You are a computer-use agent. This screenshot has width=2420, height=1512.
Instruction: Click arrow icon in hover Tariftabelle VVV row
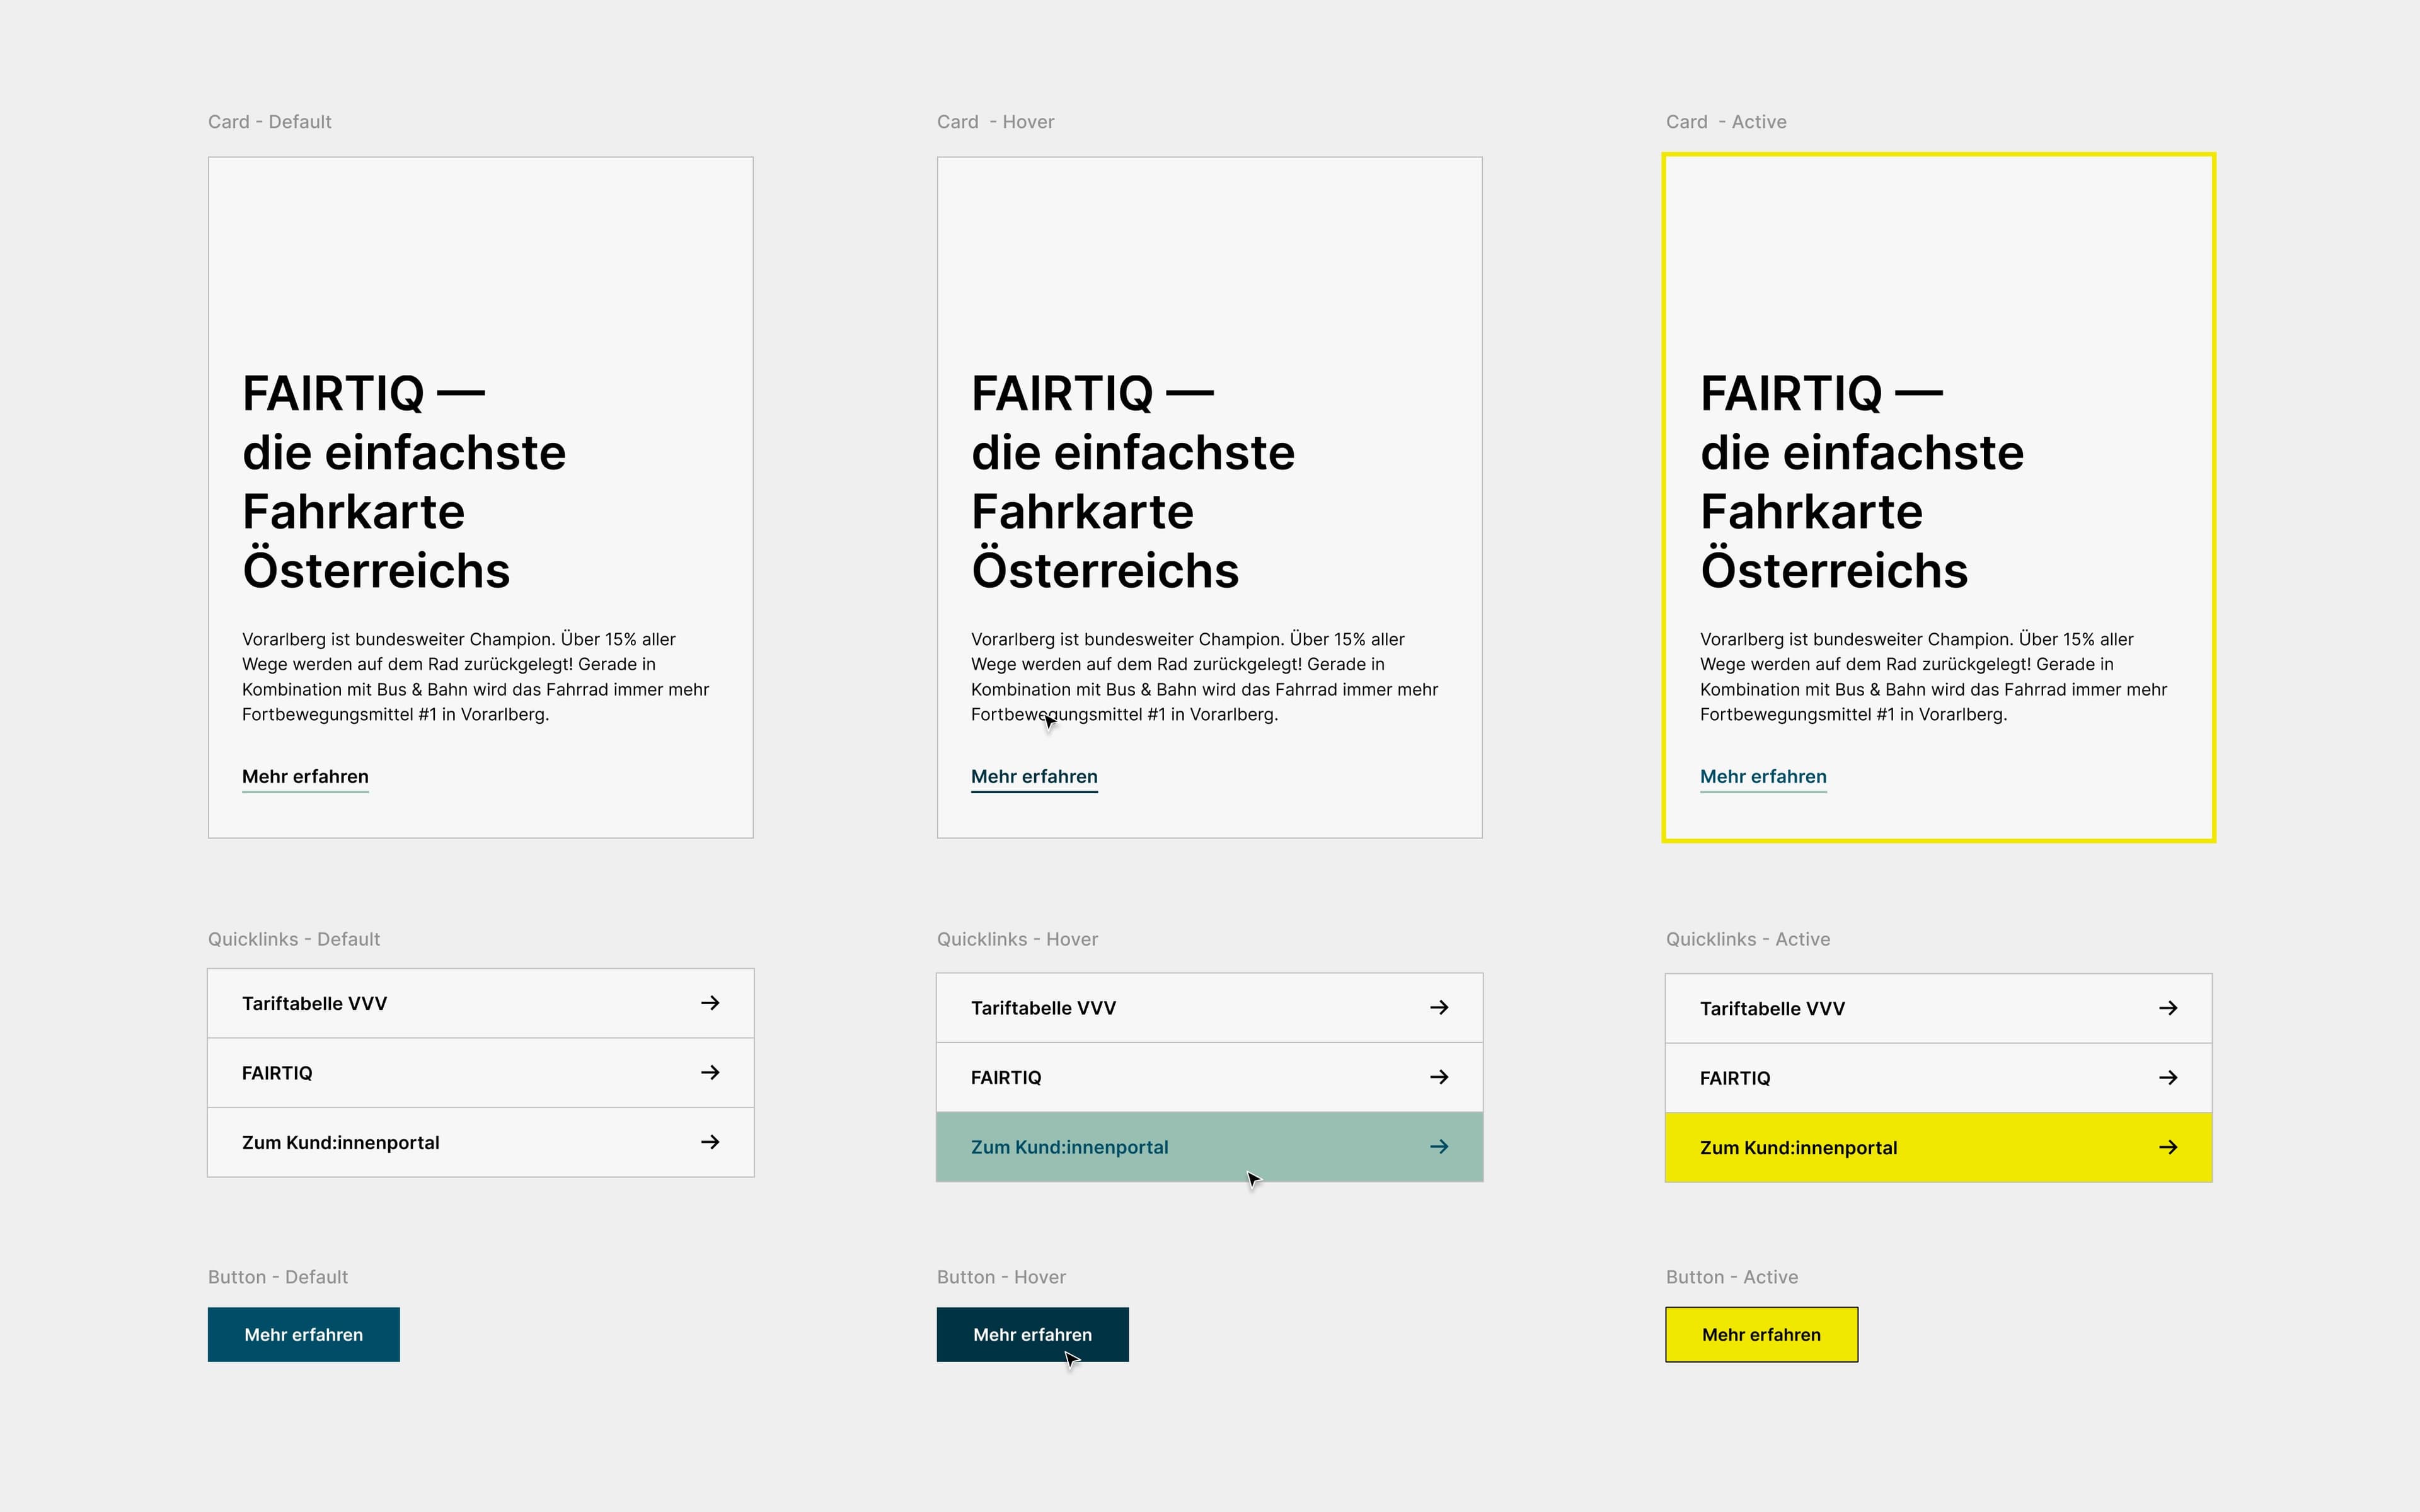pyautogui.click(x=1439, y=1008)
